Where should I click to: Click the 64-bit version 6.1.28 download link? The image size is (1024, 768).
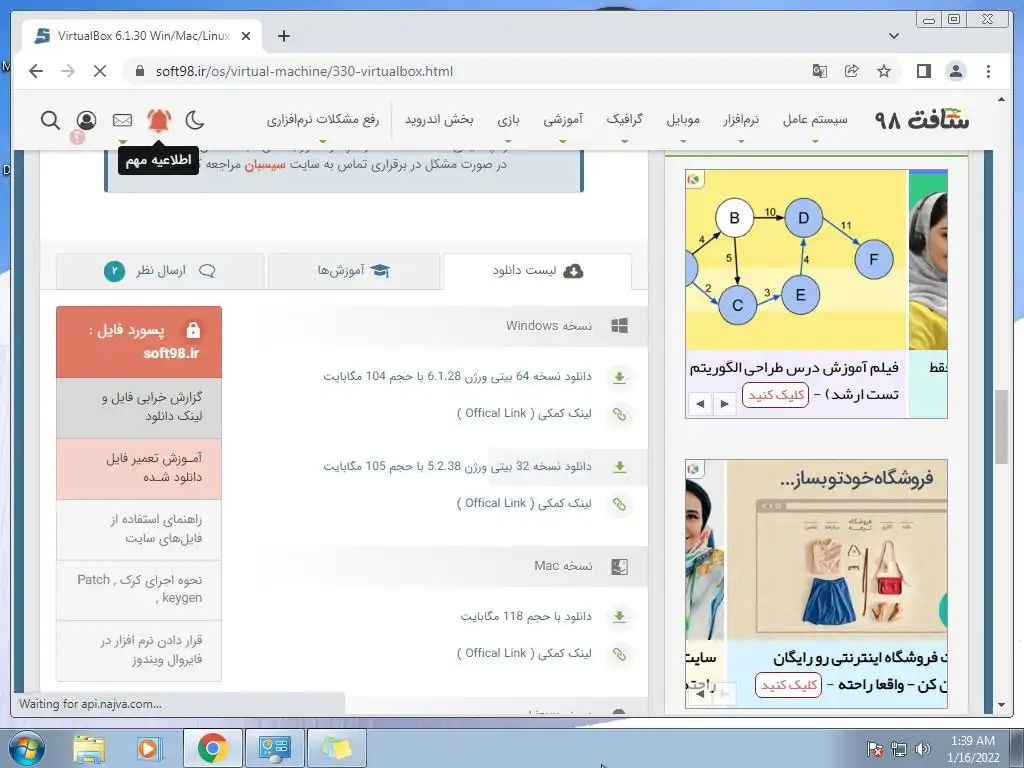(x=457, y=377)
